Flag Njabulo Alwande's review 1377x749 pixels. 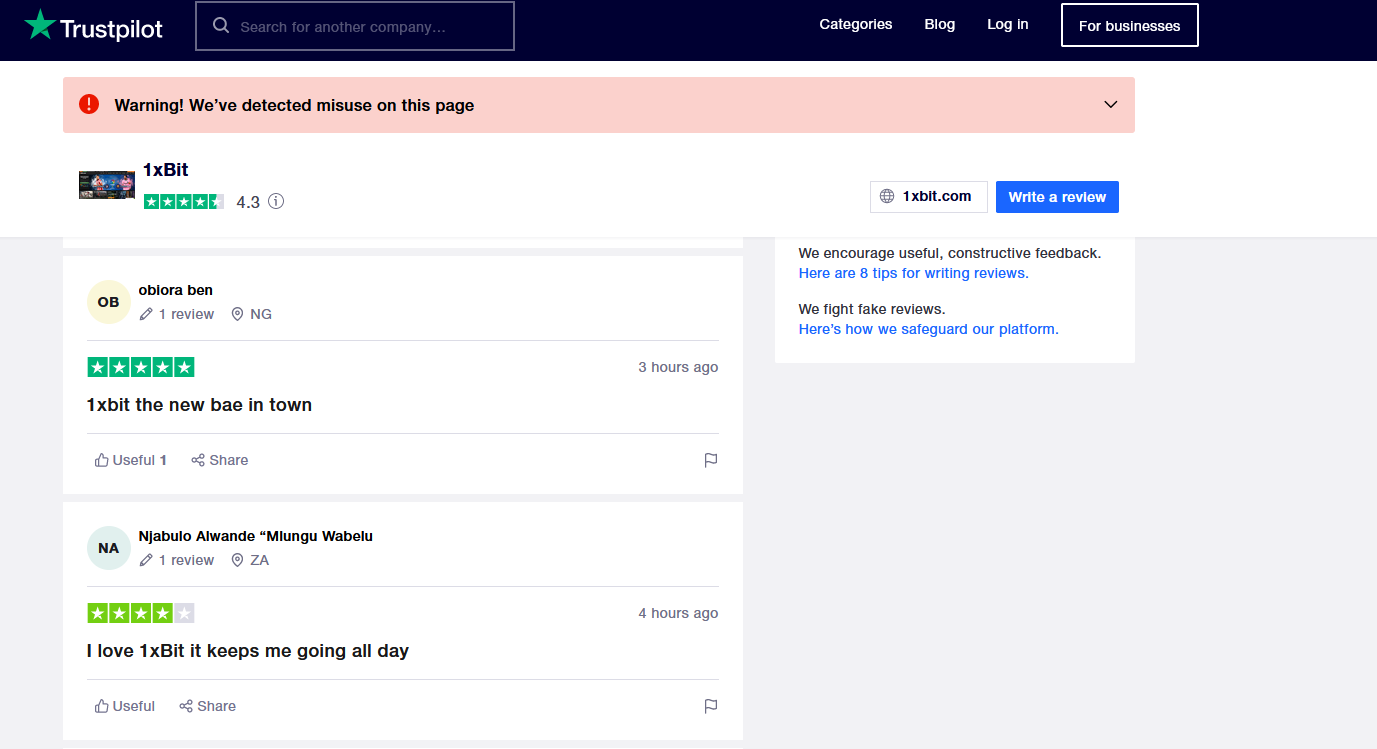coord(711,706)
